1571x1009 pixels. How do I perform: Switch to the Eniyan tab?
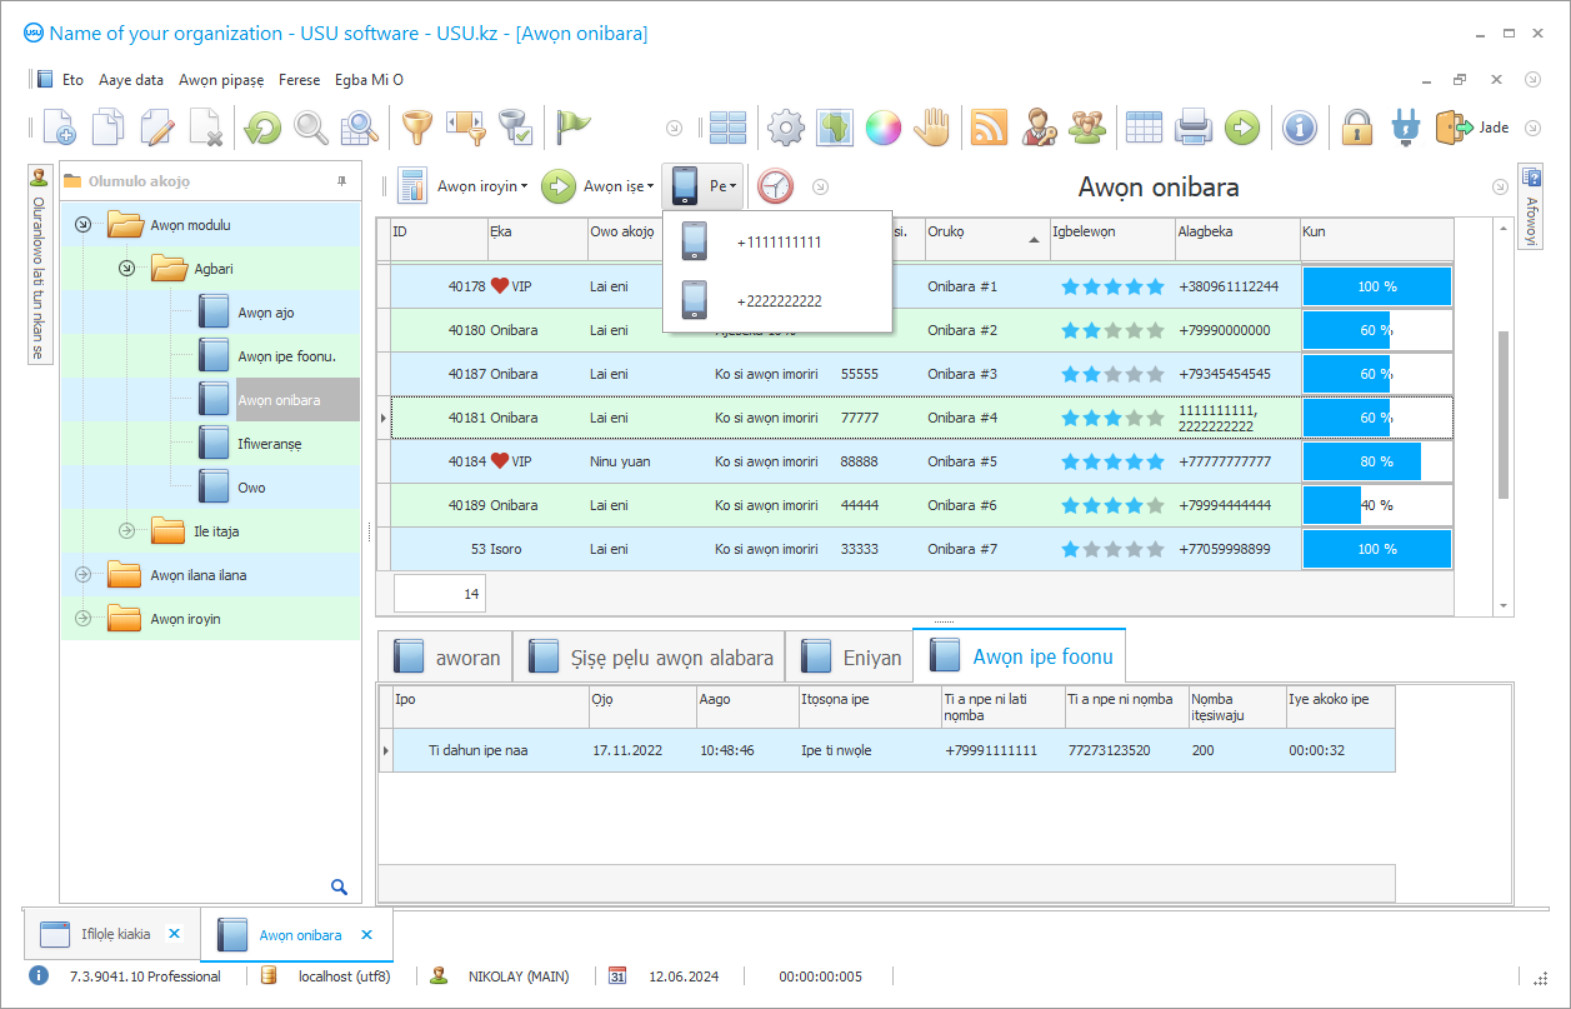pyautogui.click(x=850, y=657)
